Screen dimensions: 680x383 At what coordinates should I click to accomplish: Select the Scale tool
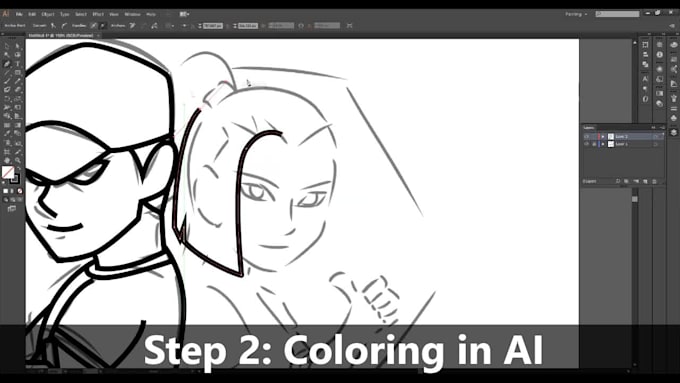[x=18, y=99]
